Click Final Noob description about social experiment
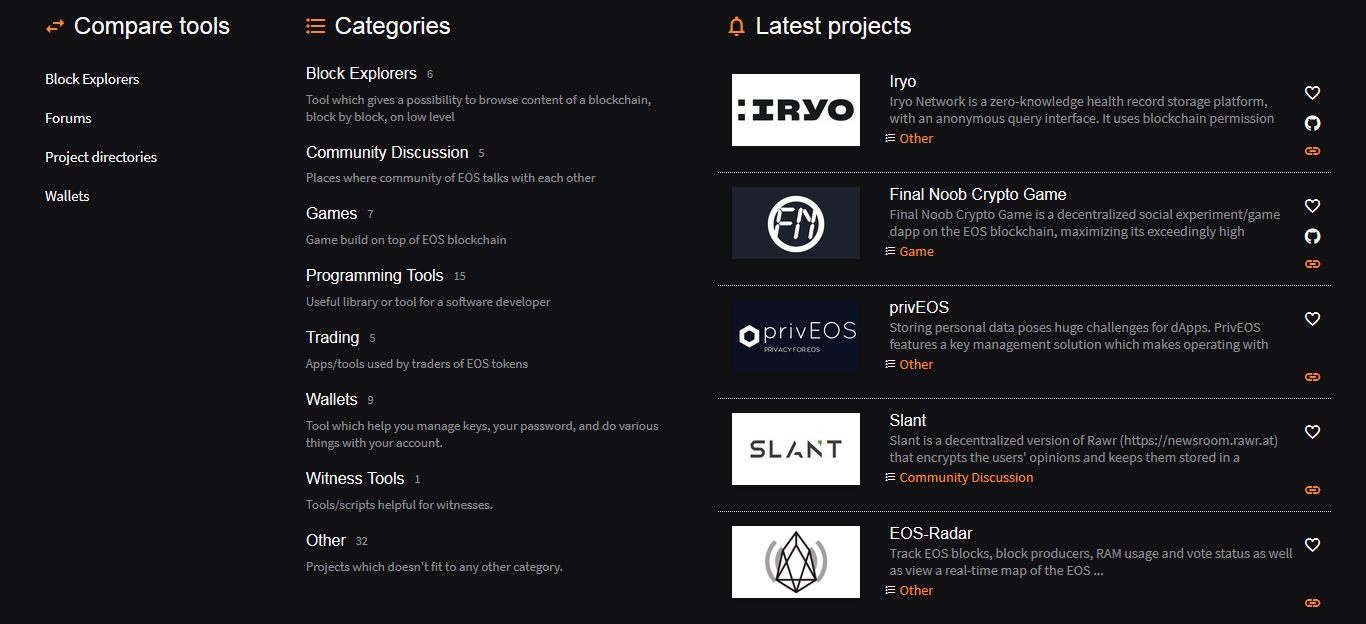This screenshot has width=1366, height=624. click(1085, 223)
